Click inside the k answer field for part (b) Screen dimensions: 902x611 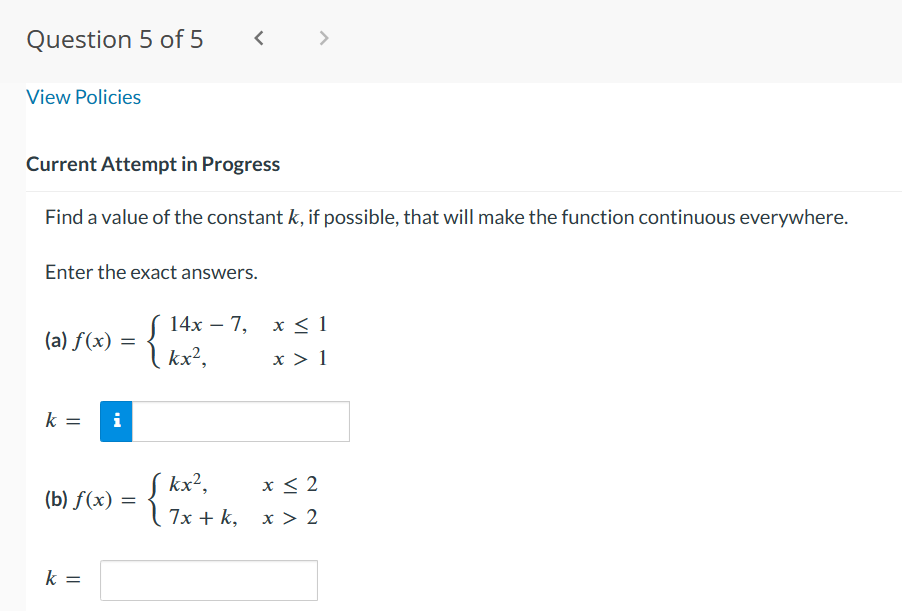(208, 580)
